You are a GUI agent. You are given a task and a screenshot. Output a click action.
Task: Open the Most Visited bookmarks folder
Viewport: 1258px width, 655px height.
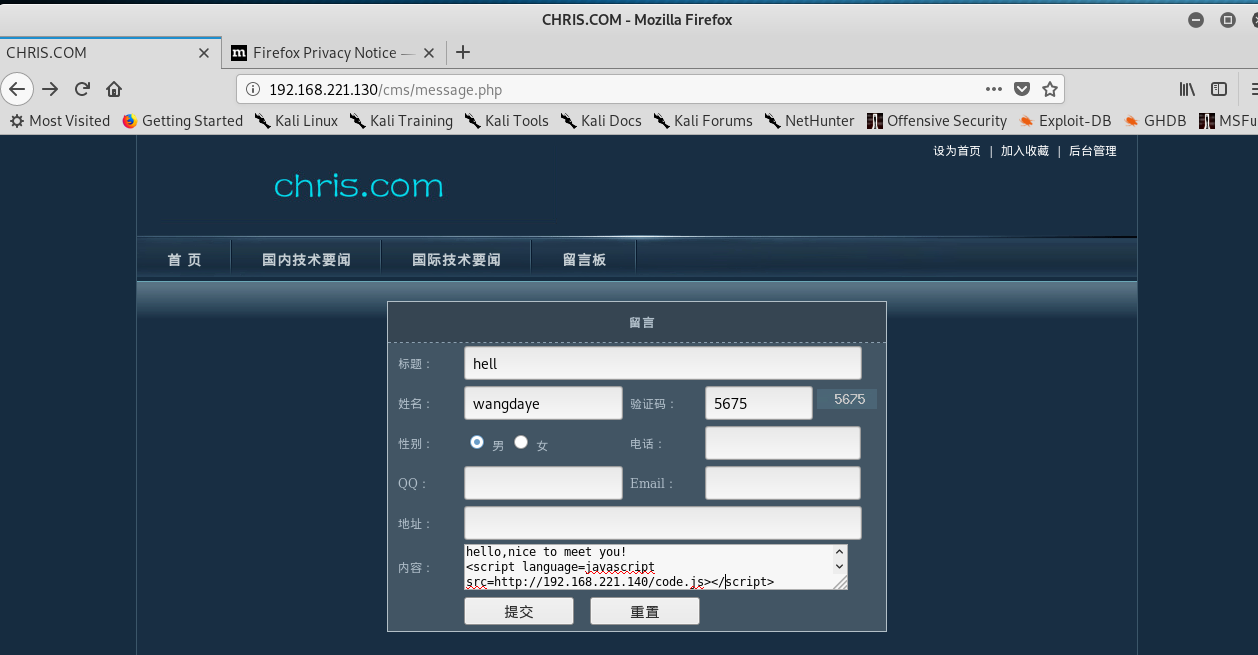[59, 120]
